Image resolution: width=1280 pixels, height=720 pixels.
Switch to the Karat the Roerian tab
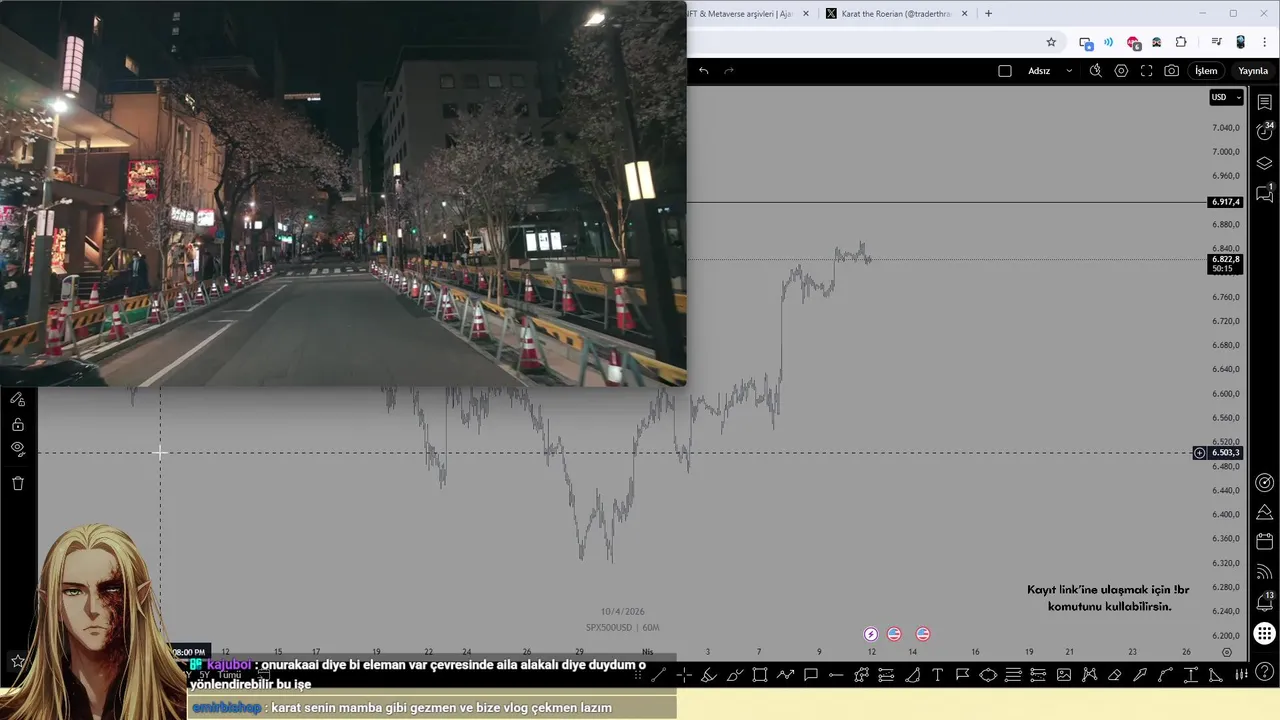pos(897,14)
